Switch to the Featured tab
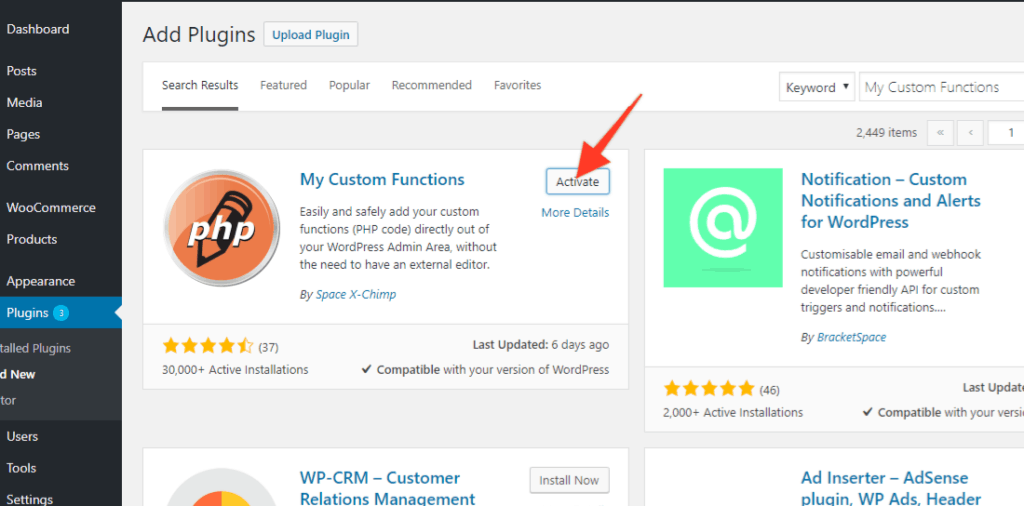The width and height of the screenshot is (1024, 506). coord(283,85)
